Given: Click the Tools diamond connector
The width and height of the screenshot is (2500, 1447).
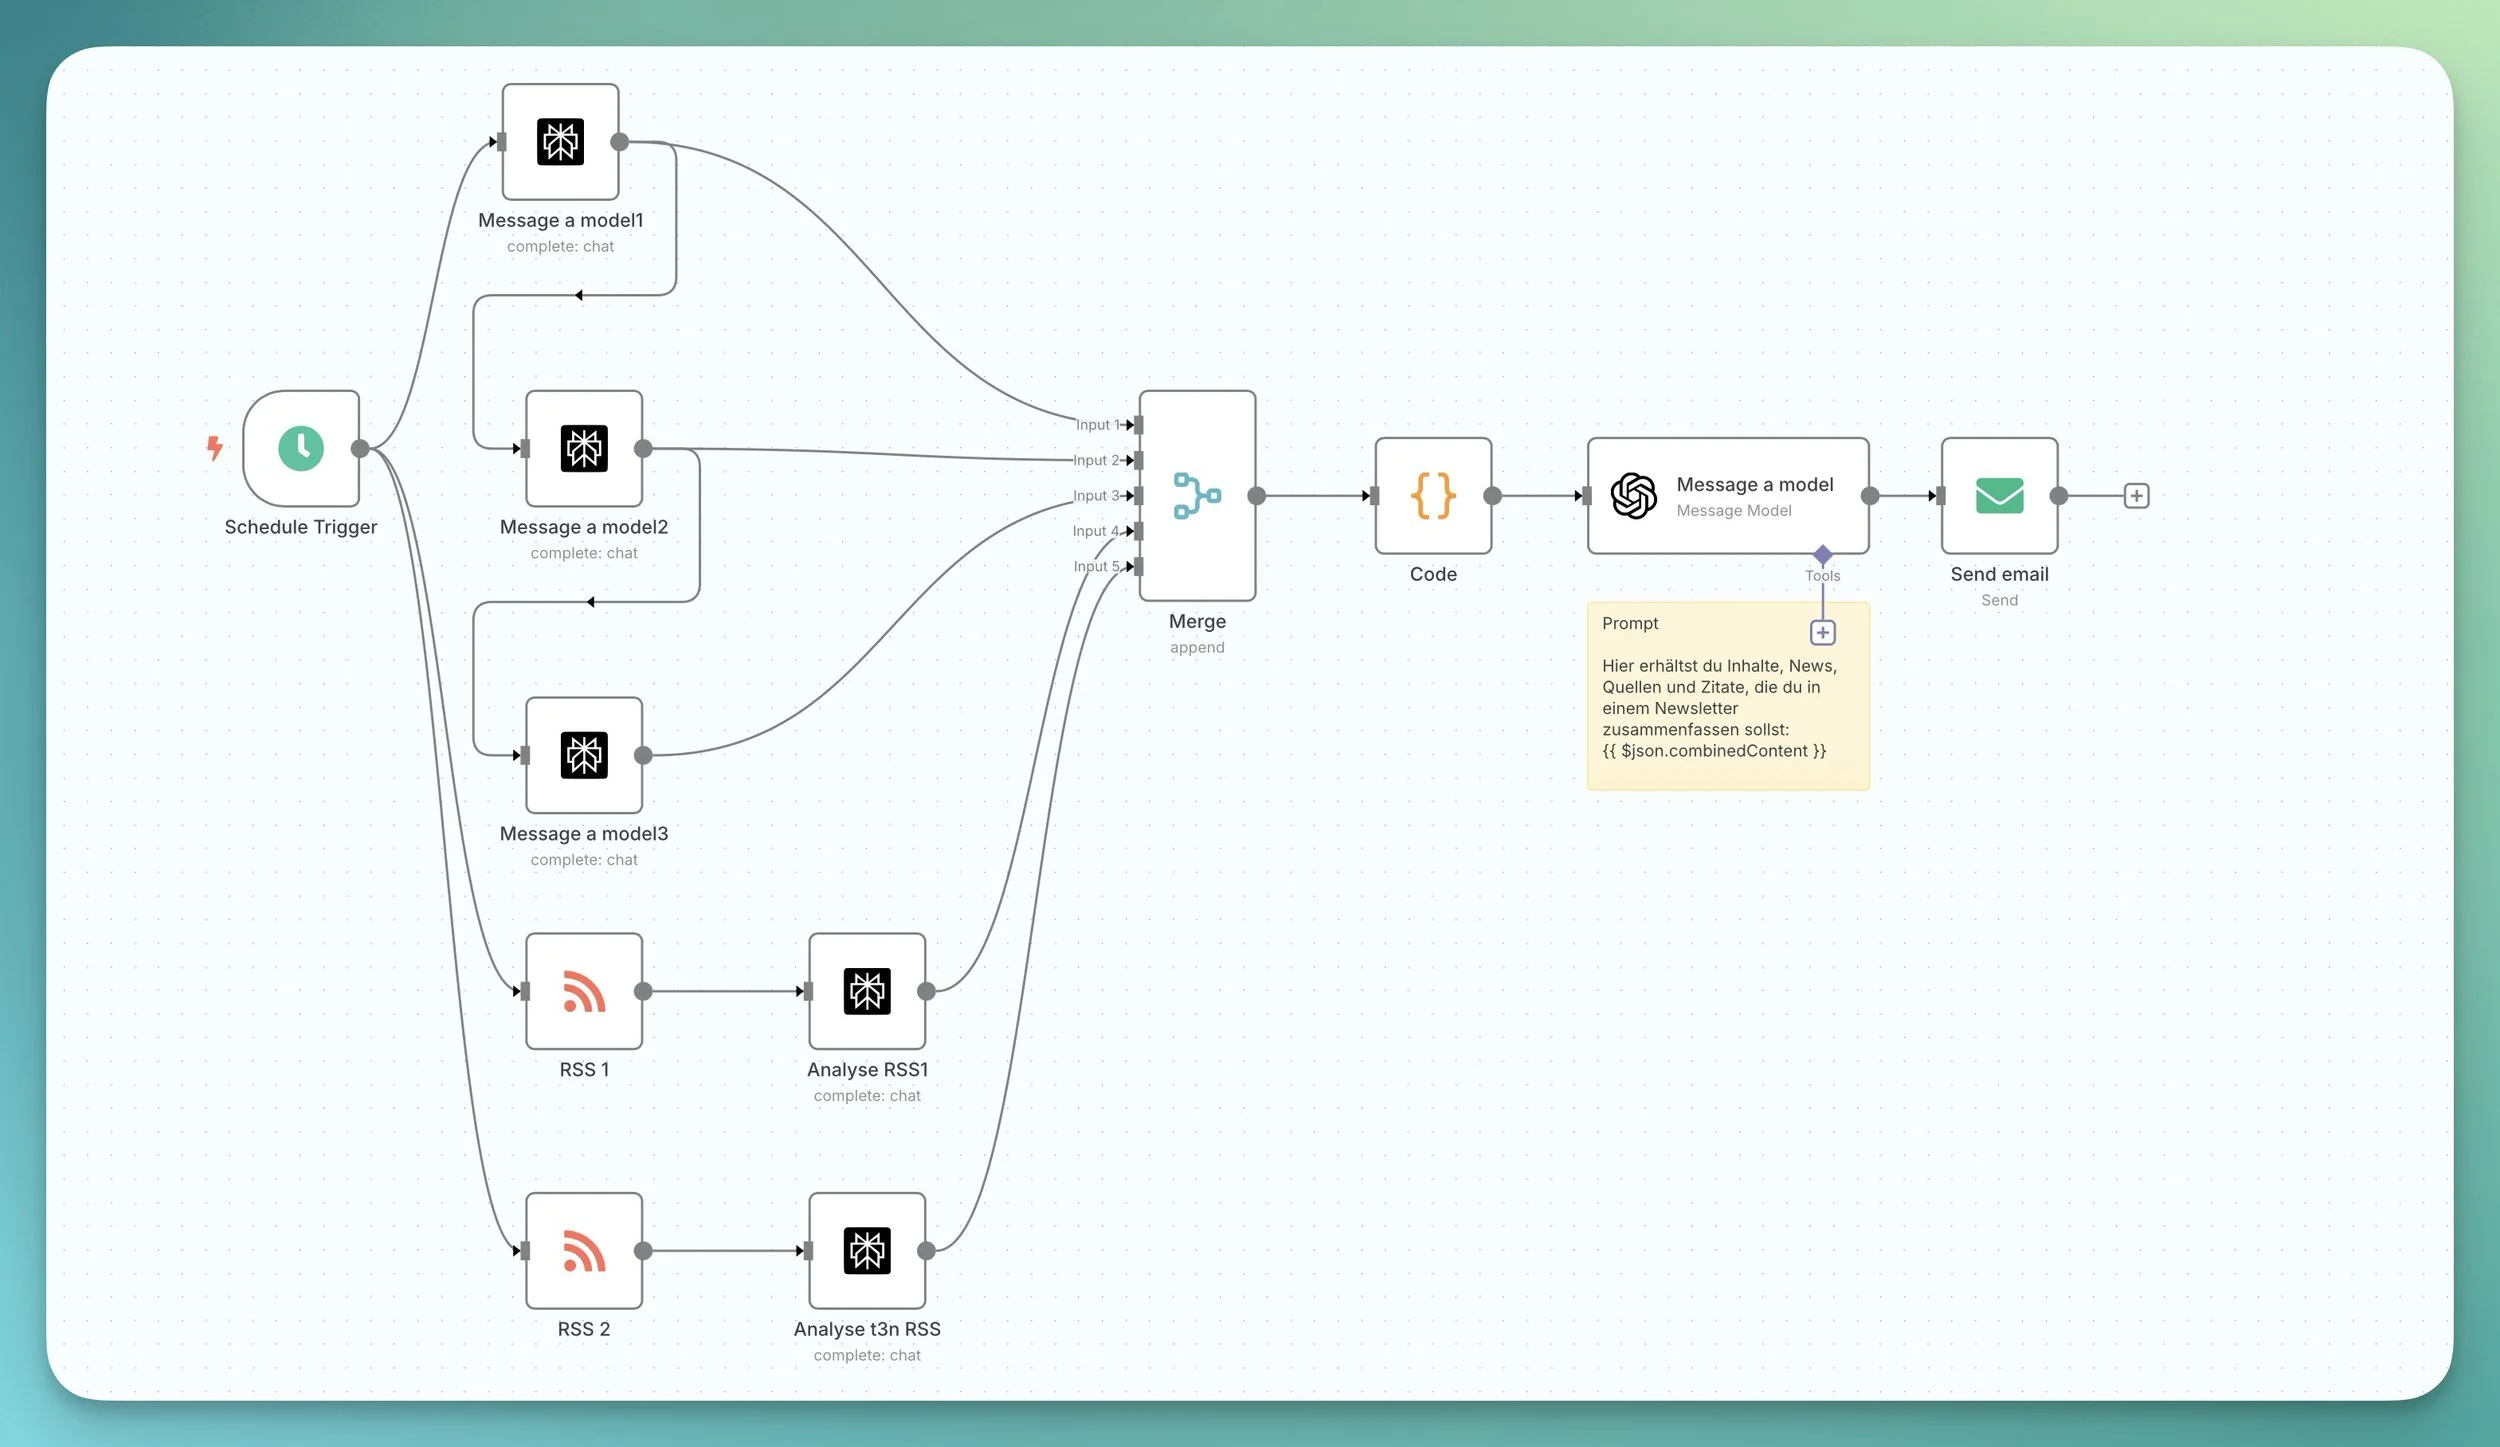Looking at the screenshot, I should (x=1822, y=554).
